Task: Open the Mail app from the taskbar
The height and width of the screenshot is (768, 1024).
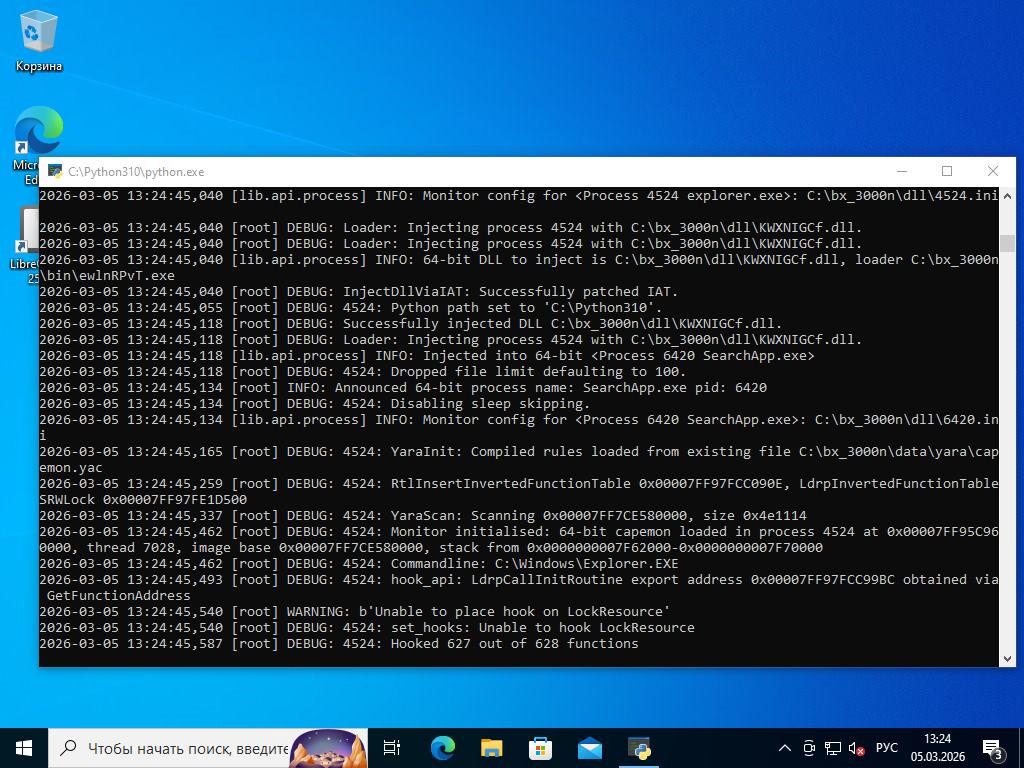Action: pyautogui.click(x=589, y=748)
